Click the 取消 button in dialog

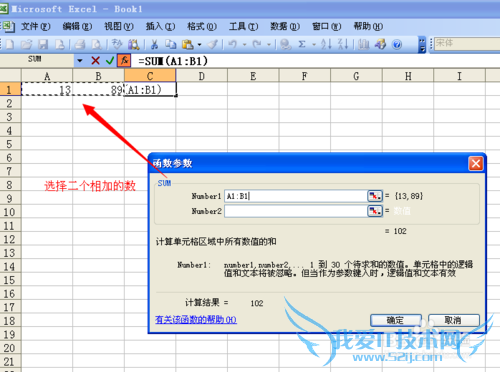454,320
